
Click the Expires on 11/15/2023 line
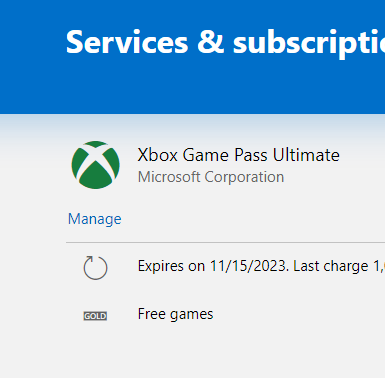(261, 266)
